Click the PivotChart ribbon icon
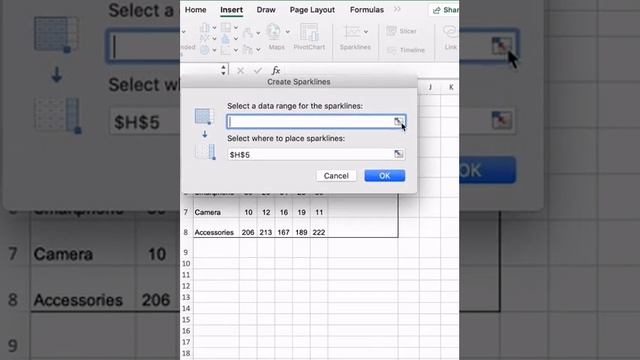Viewport: 640px width, 360px height. (309, 32)
